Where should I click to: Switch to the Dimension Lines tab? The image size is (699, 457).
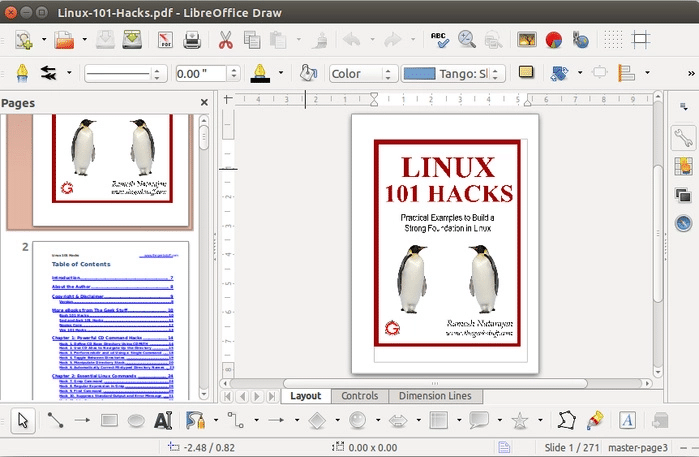coord(435,396)
